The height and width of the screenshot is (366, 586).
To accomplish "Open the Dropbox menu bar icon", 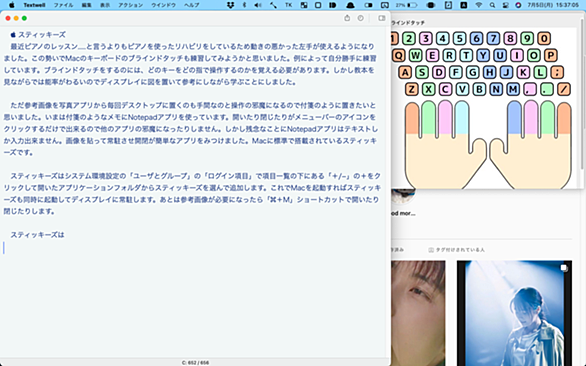I will click(231, 5).
